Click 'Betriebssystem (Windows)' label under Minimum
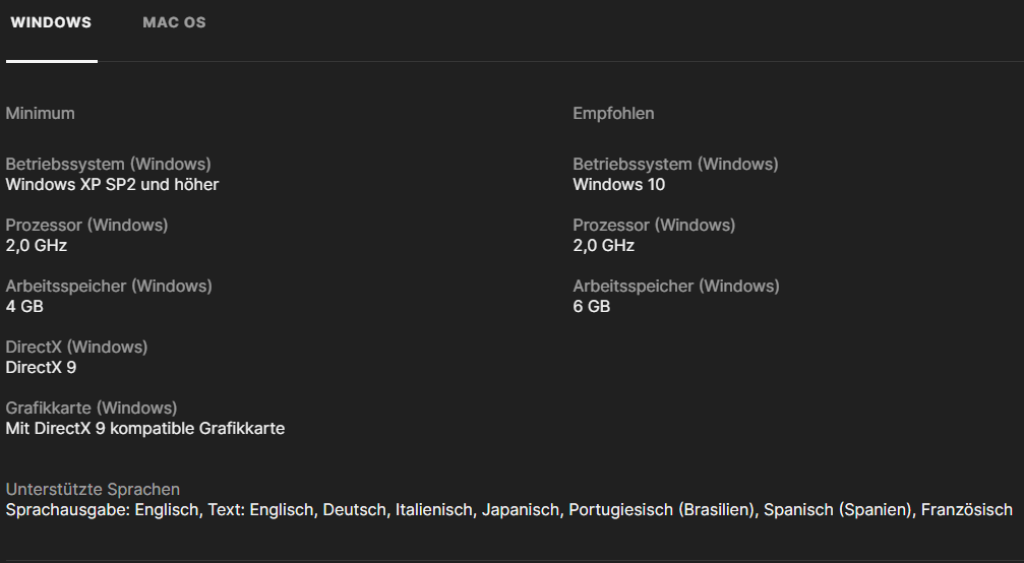The width and height of the screenshot is (1024, 563). 108,164
